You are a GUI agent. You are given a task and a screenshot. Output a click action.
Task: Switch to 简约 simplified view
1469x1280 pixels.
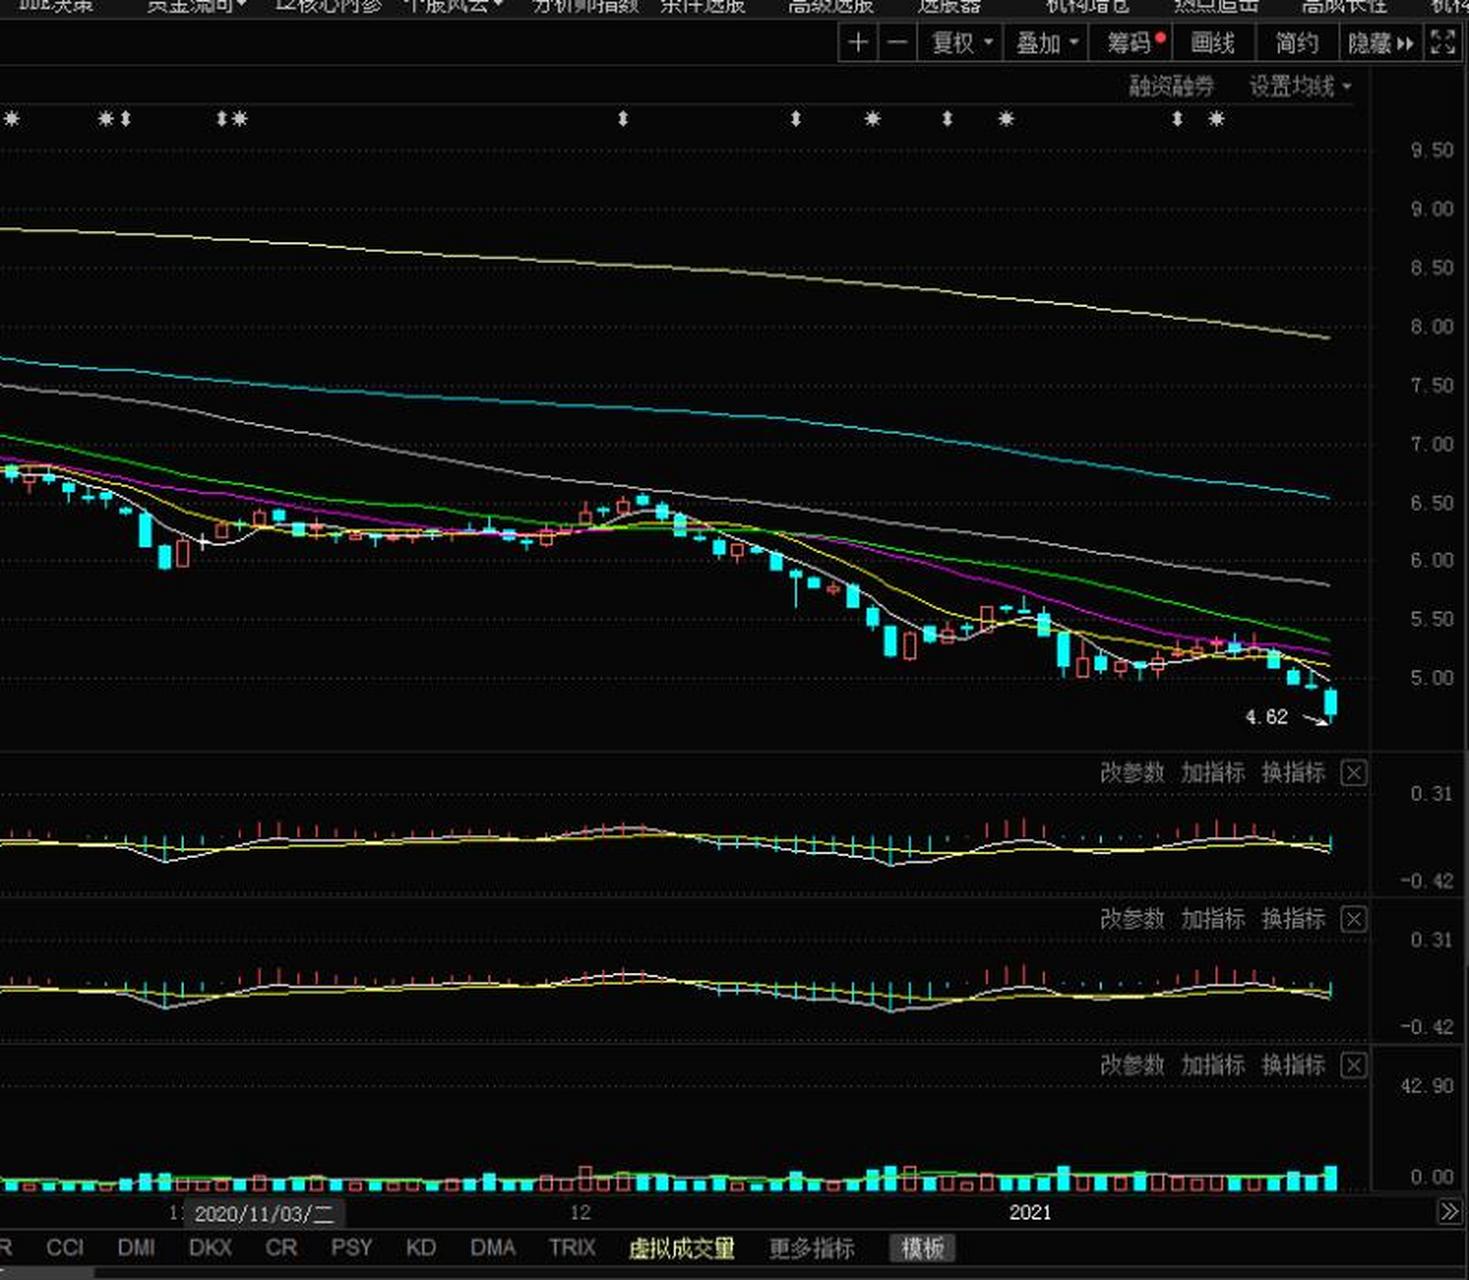click(x=1296, y=43)
